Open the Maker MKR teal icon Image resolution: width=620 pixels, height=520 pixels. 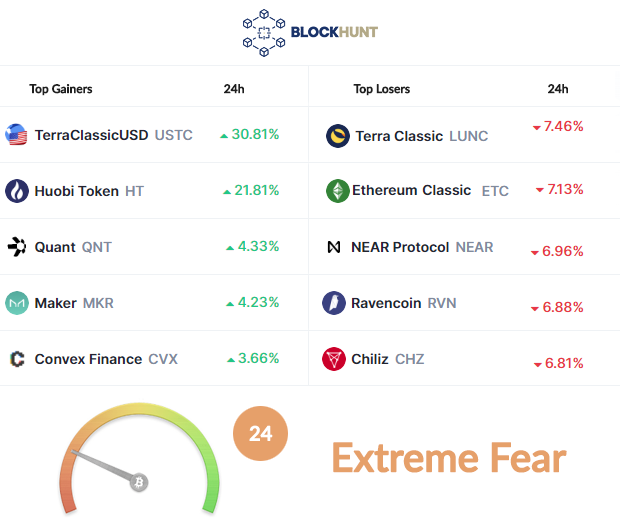[17, 303]
